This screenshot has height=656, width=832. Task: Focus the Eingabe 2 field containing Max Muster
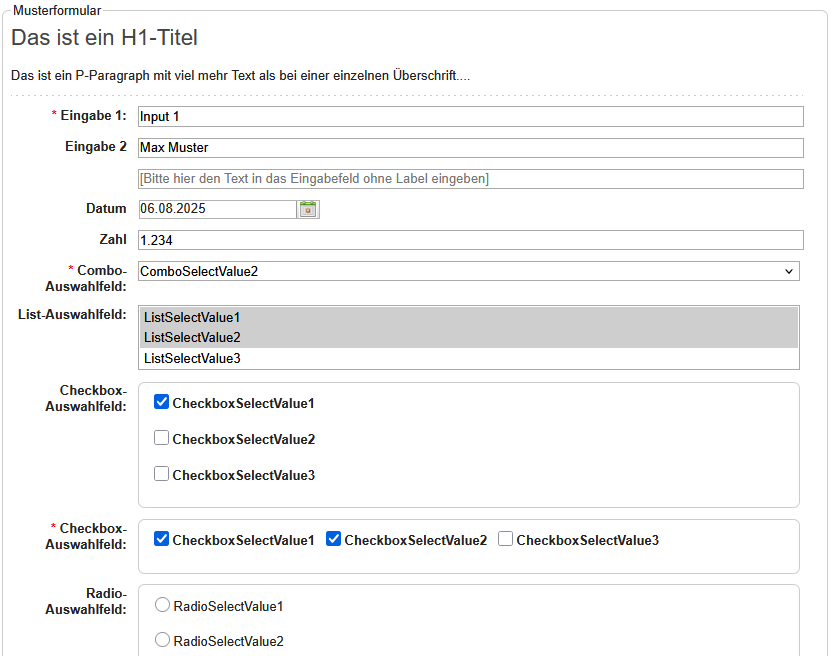tap(470, 148)
